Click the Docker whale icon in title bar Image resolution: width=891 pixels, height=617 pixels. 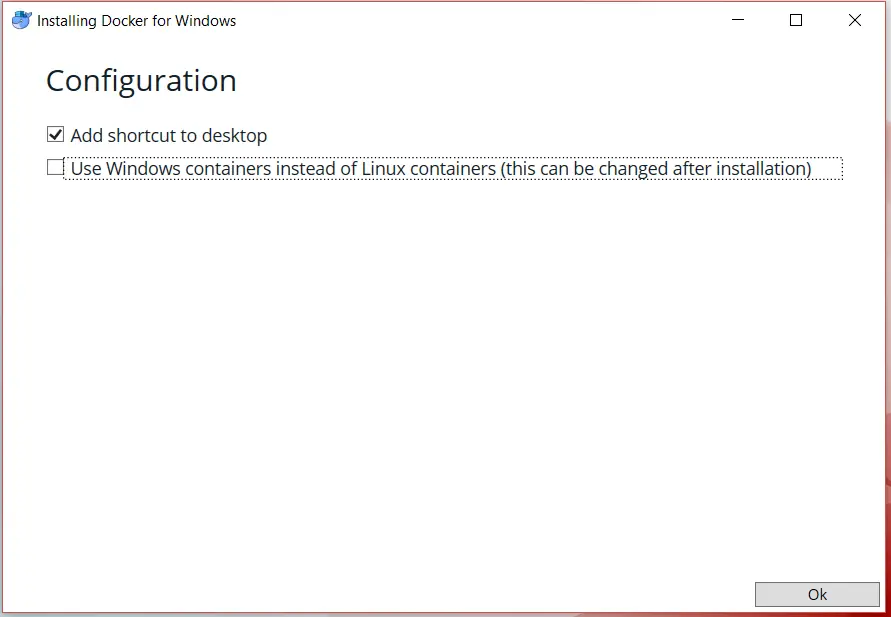click(21, 20)
